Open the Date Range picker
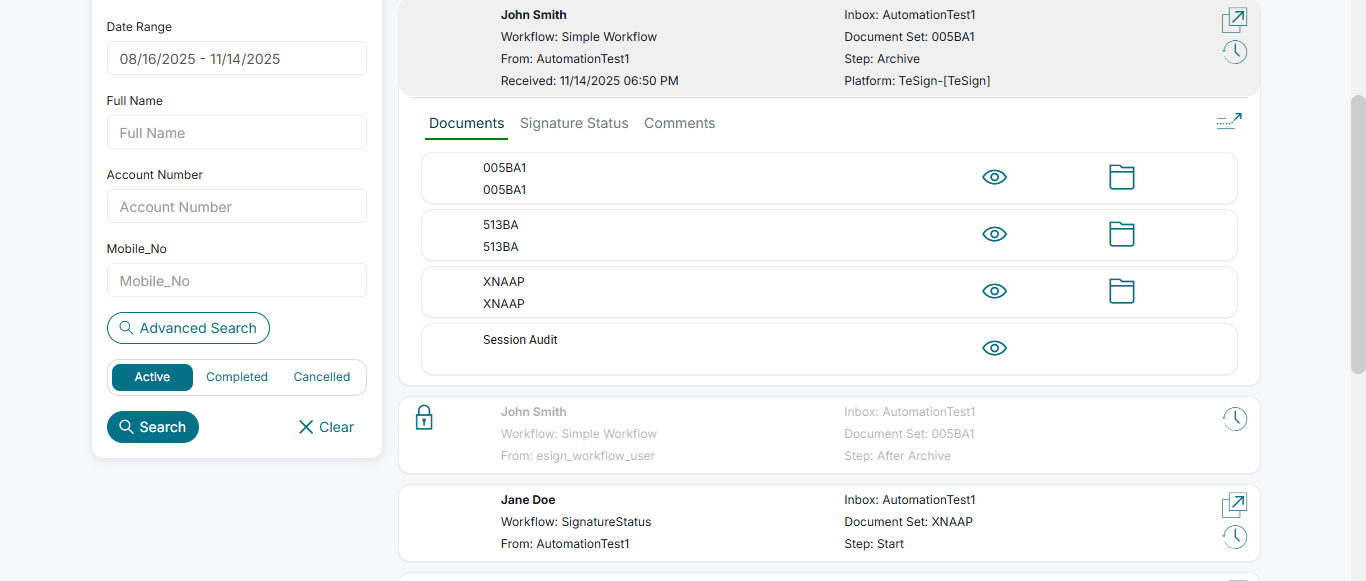 pos(237,59)
